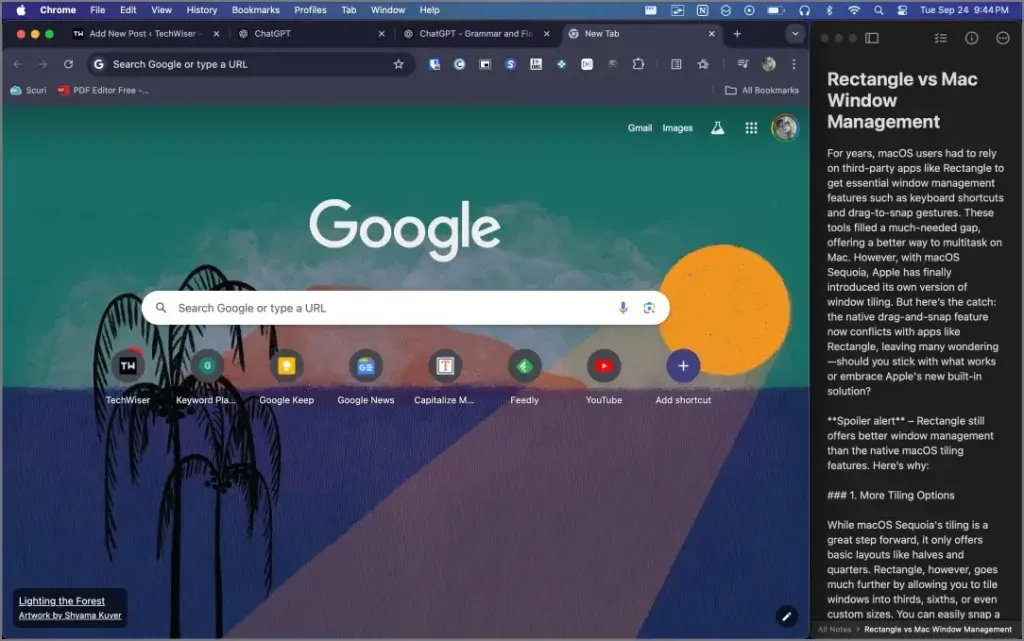Image resolution: width=1024 pixels, height=641 pixels.
Task: Show note info in notes window
Action: [972, 38]
